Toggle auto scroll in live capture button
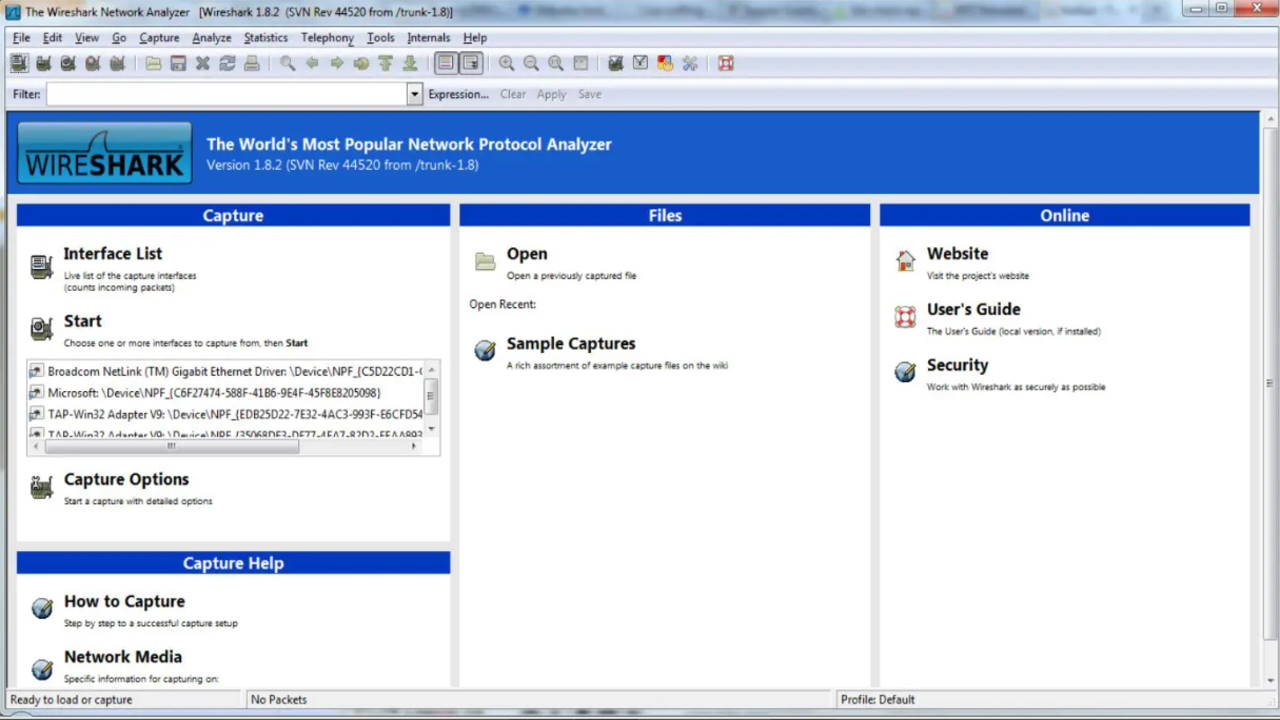1280x720 pixels. coord(471,63)
